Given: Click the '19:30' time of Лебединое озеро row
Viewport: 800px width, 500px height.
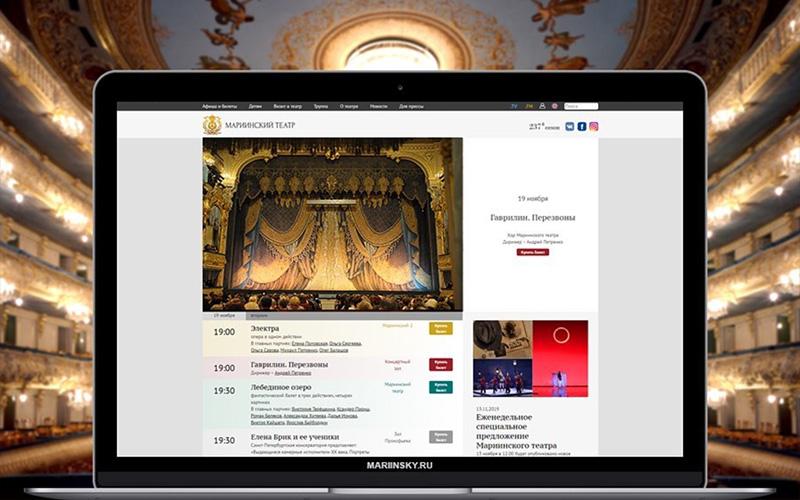Looking at the screenshot, I should coord(224,391).
